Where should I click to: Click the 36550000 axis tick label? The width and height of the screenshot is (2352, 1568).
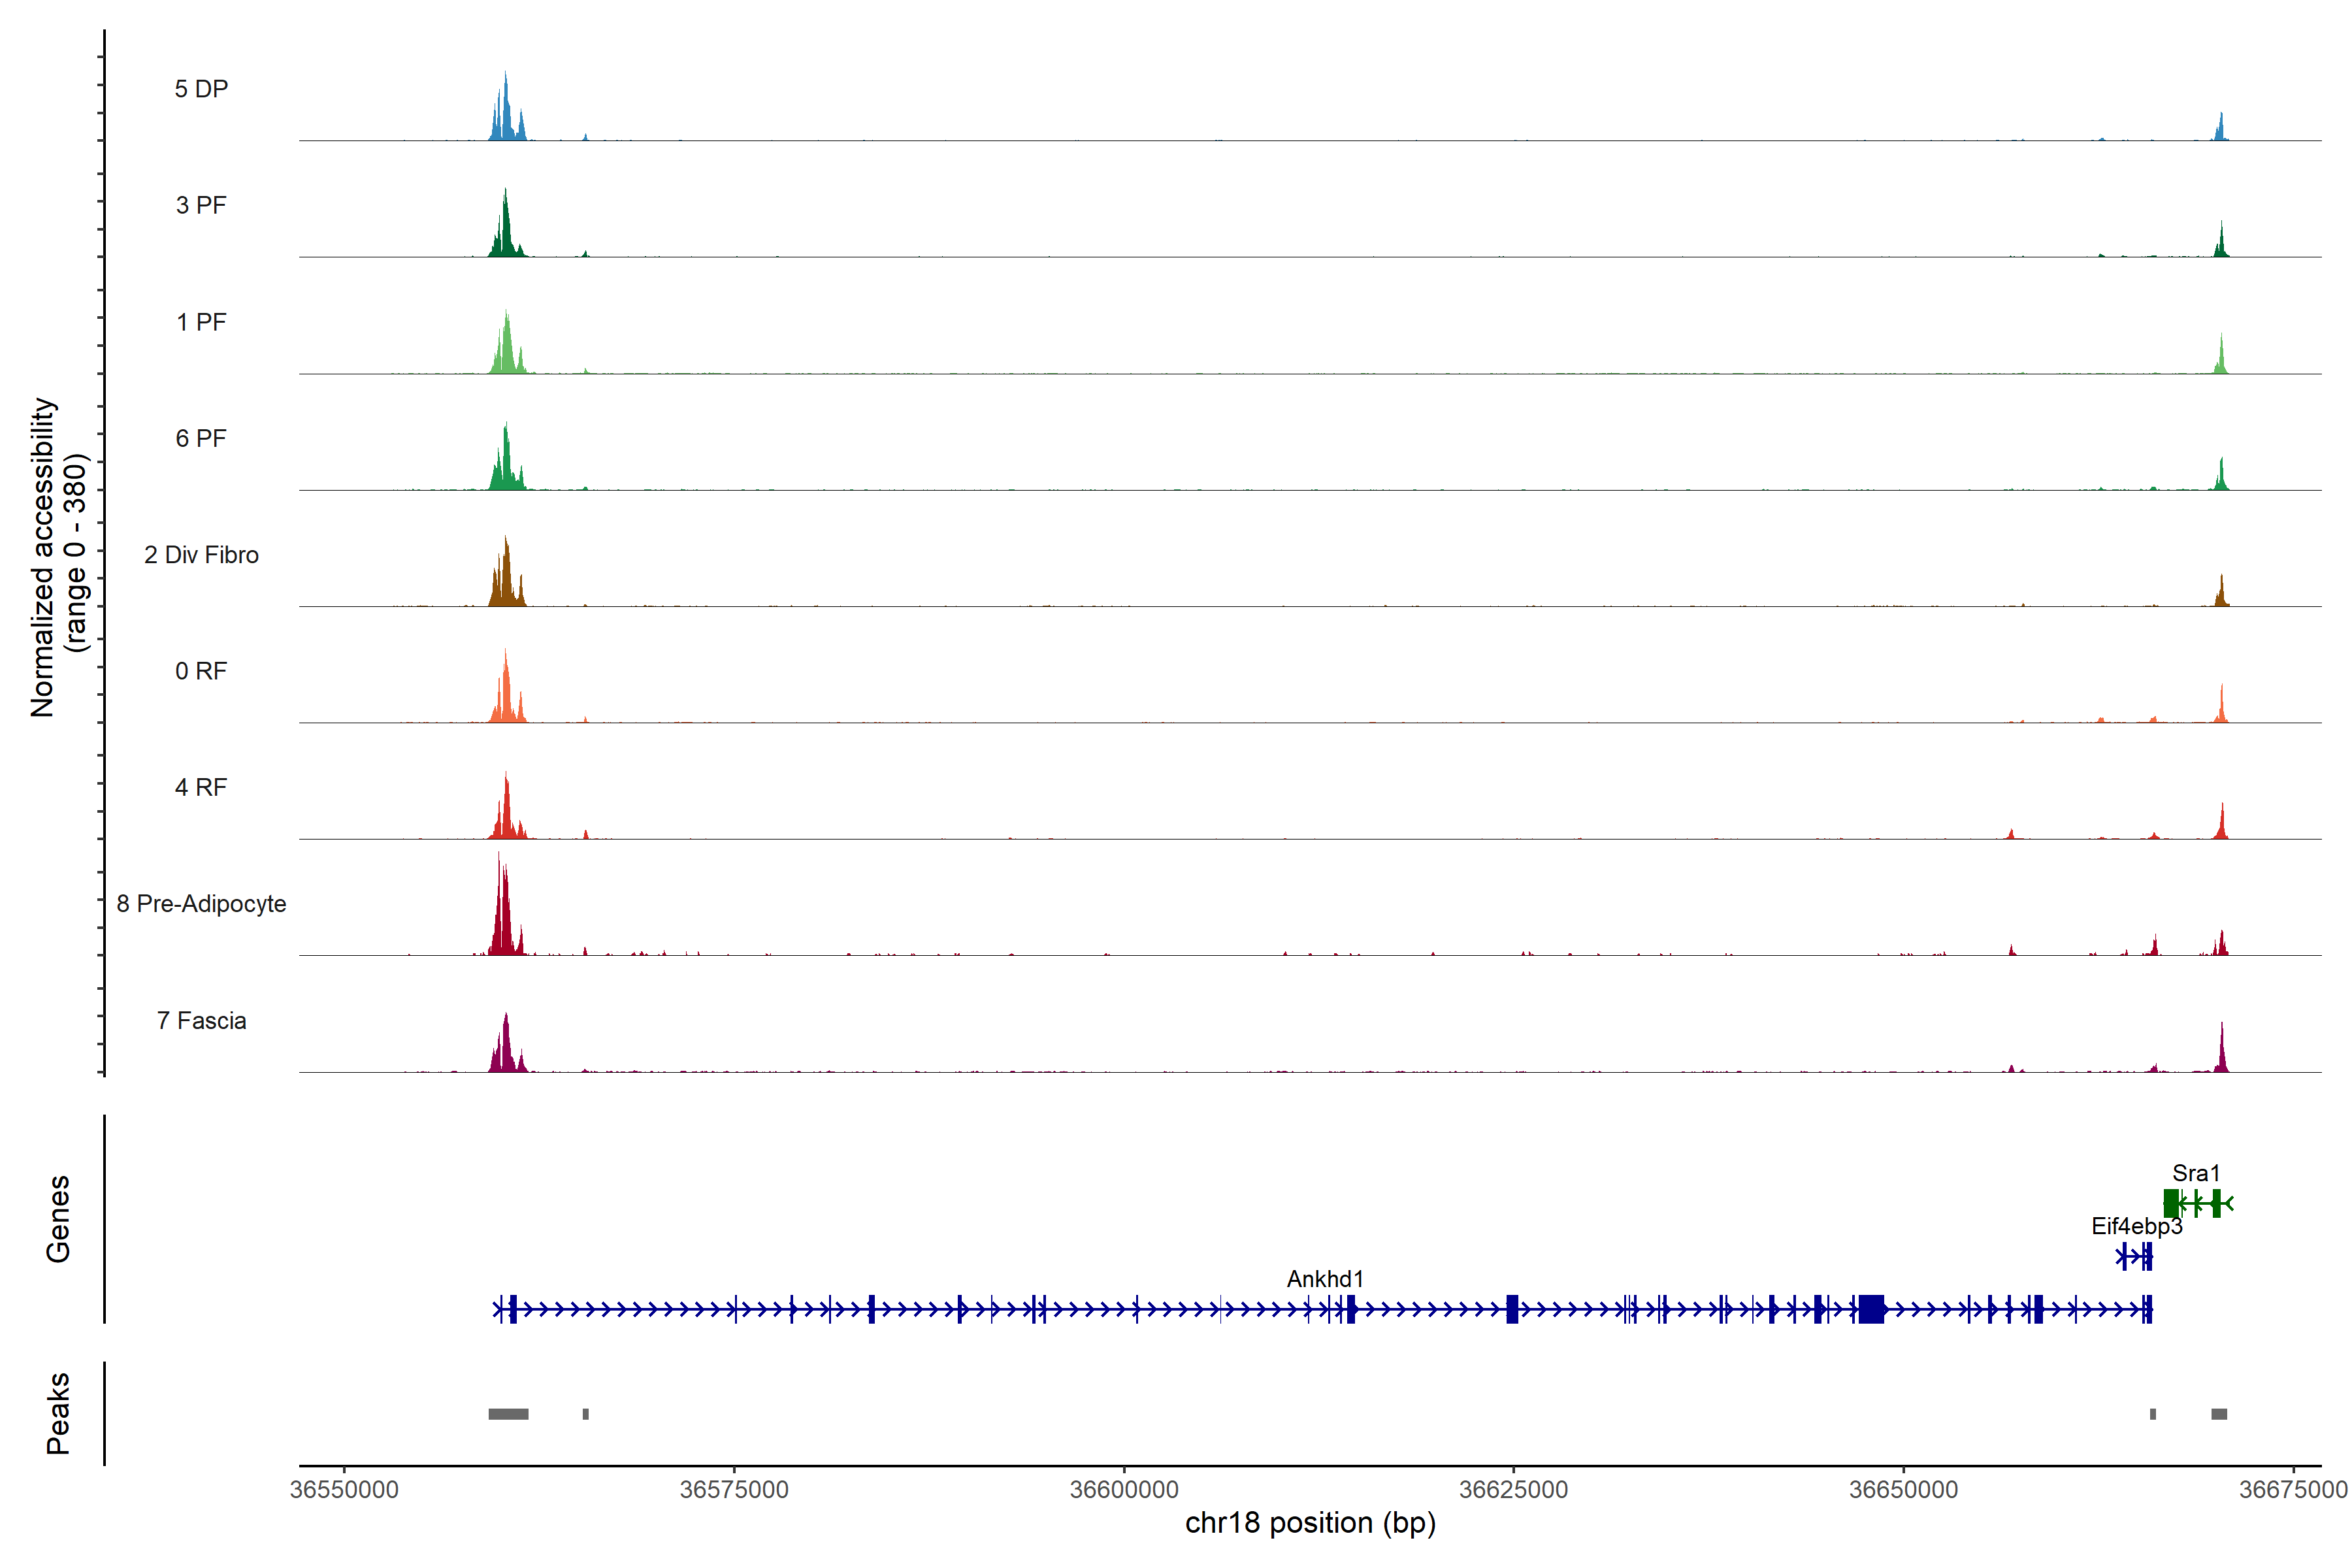click(344, 1489)
